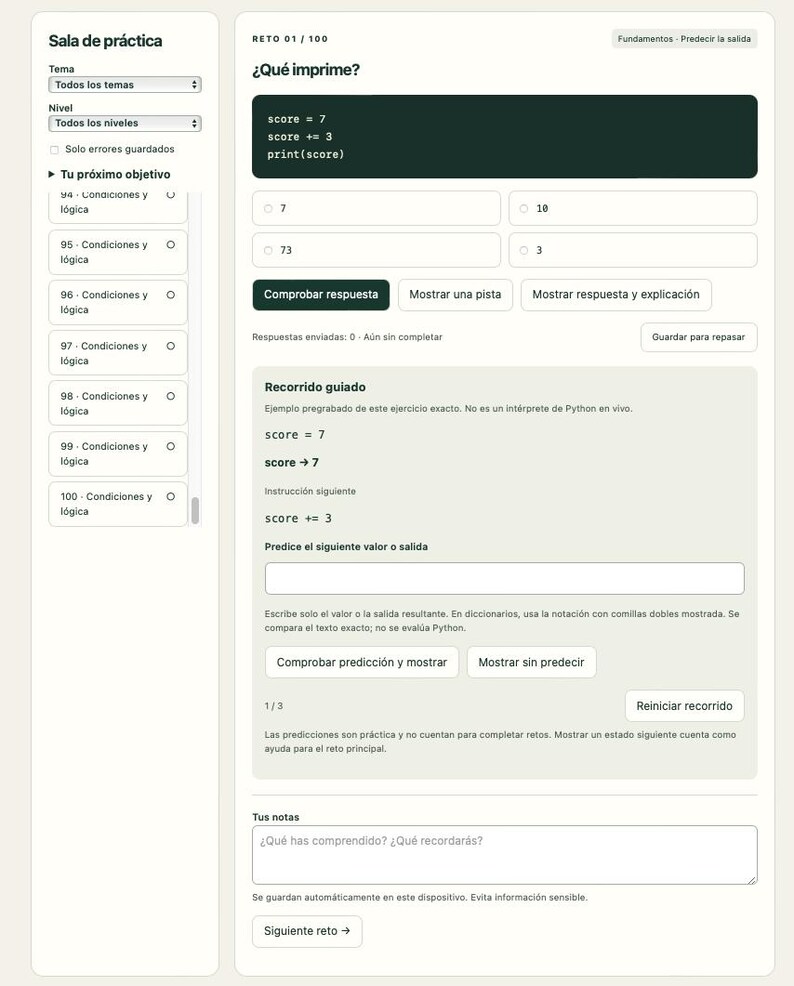Click 'Siguiente reto →' button
This screenshot has height=986, width=794.
[x=307, y=931]
